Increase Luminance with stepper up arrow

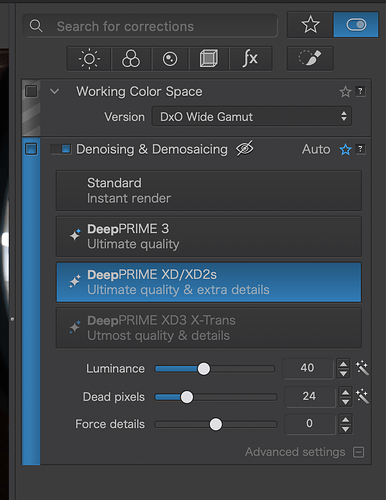(x=343, y=364)
